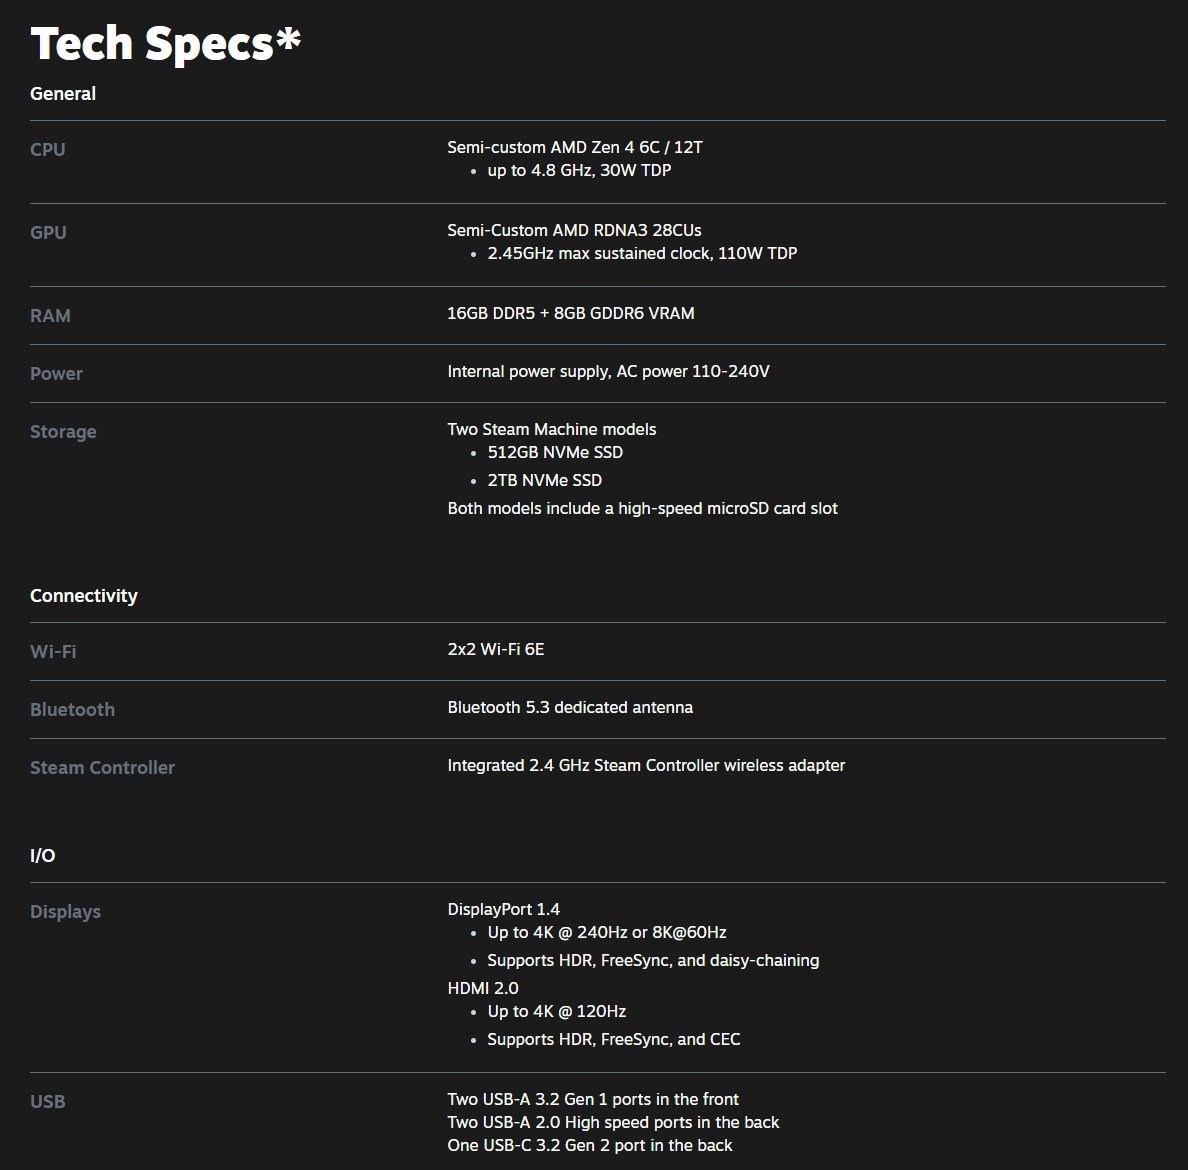Click the Storage row label
The height and width of the screenshot is (1170, 1188).
pos(63,432)
